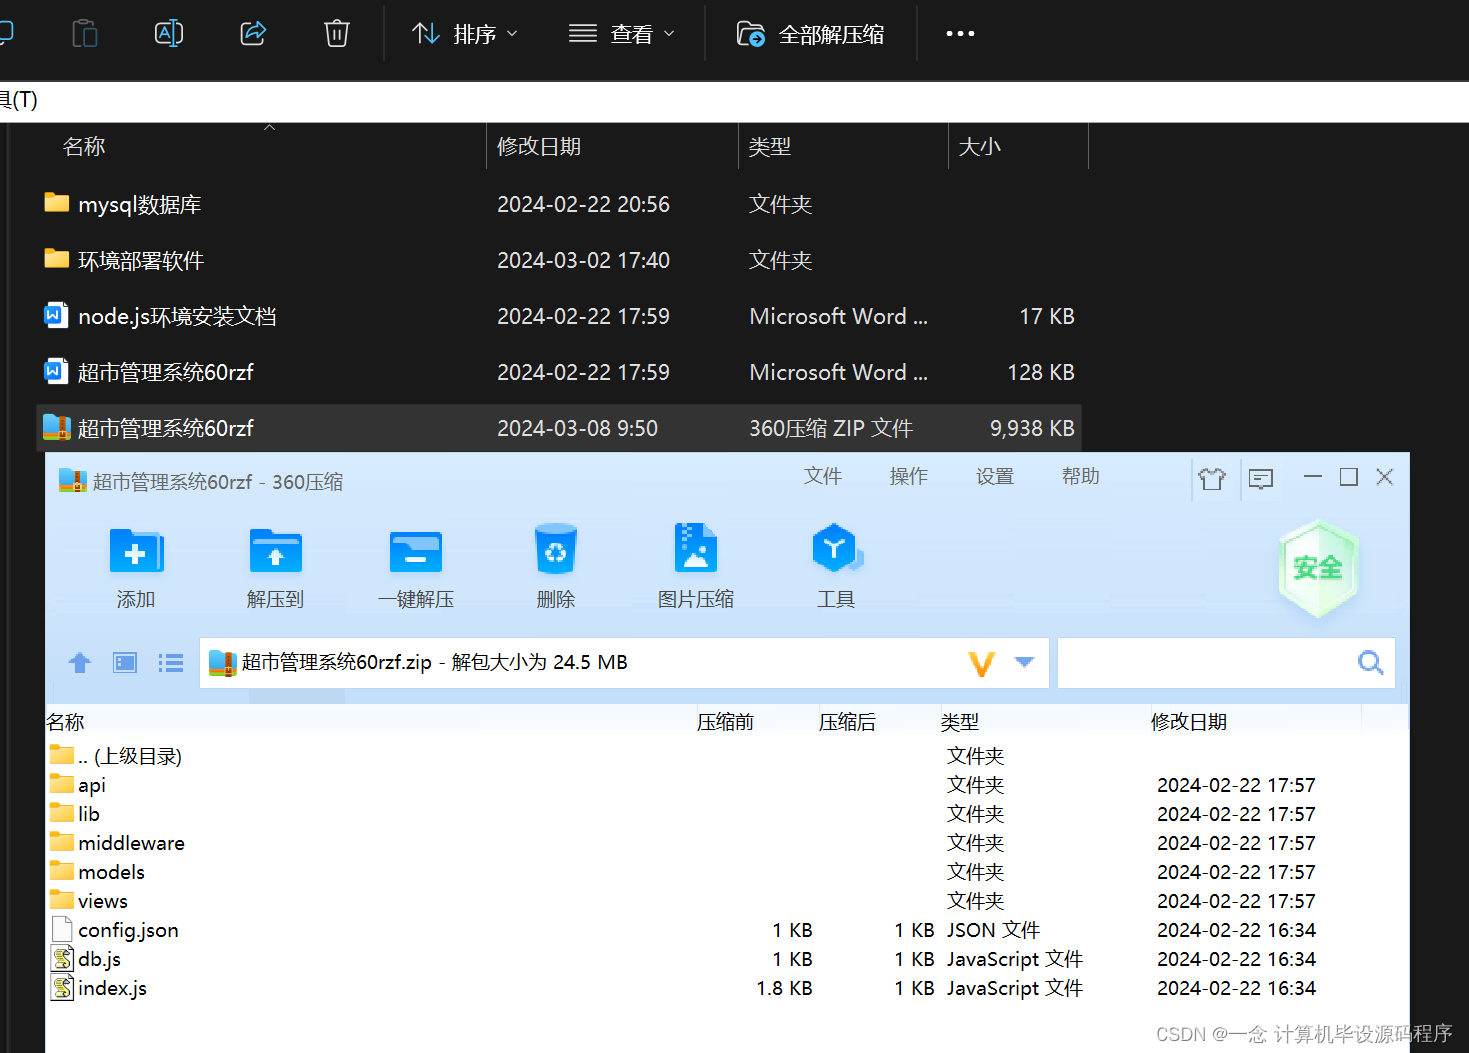Screen dimensions: 1469x1053
Task: Open the 排序 (Sort) dropdown
Action: (464, 33)
